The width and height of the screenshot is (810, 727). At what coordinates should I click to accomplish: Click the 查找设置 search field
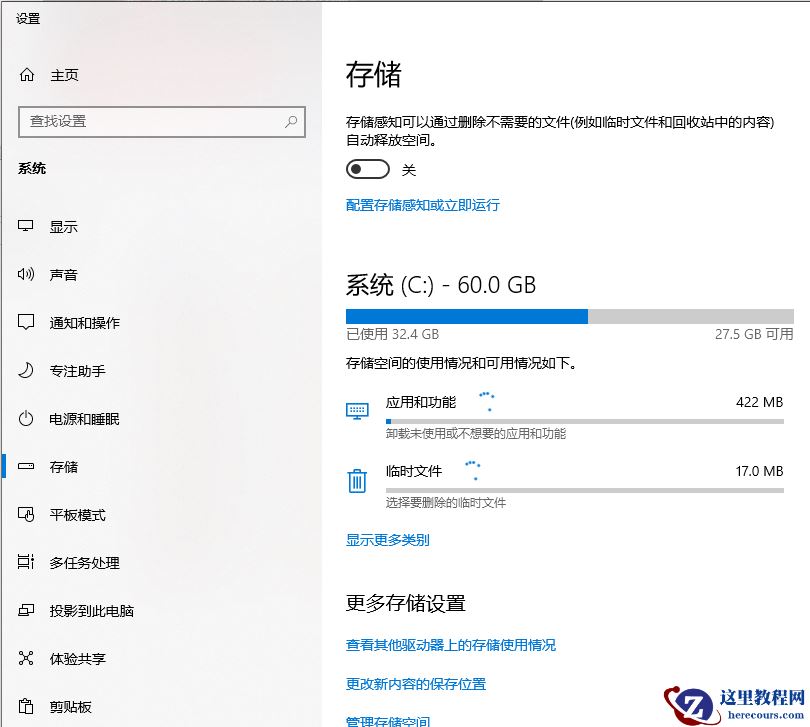[160, 120]
